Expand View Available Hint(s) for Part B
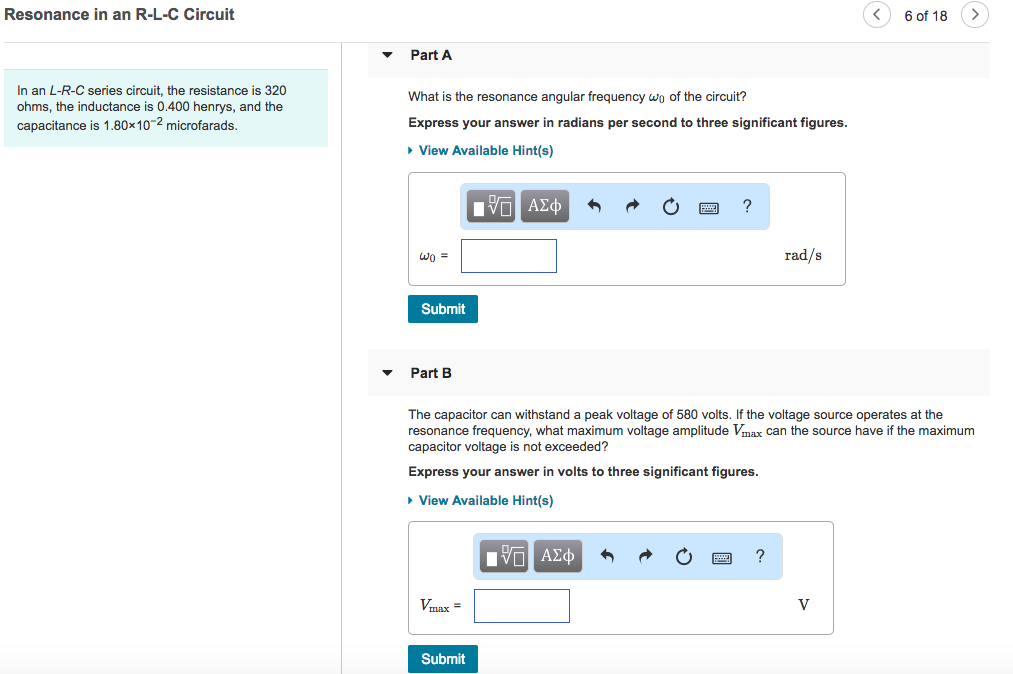This screenshot has height=674, width=1013. [x=485, y=500]
